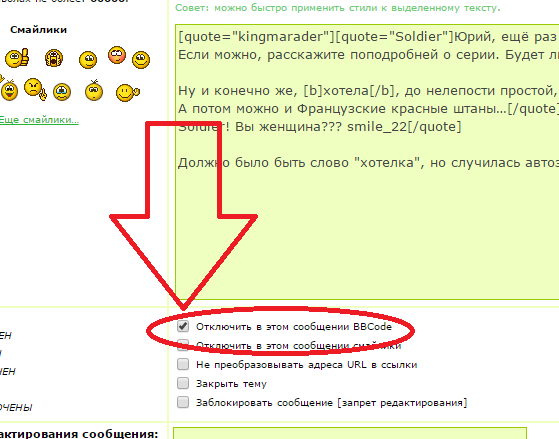Screen dimensions: 559x439
Task: Enable the Закрыть тему checkbox
Action: click(183, 383)
